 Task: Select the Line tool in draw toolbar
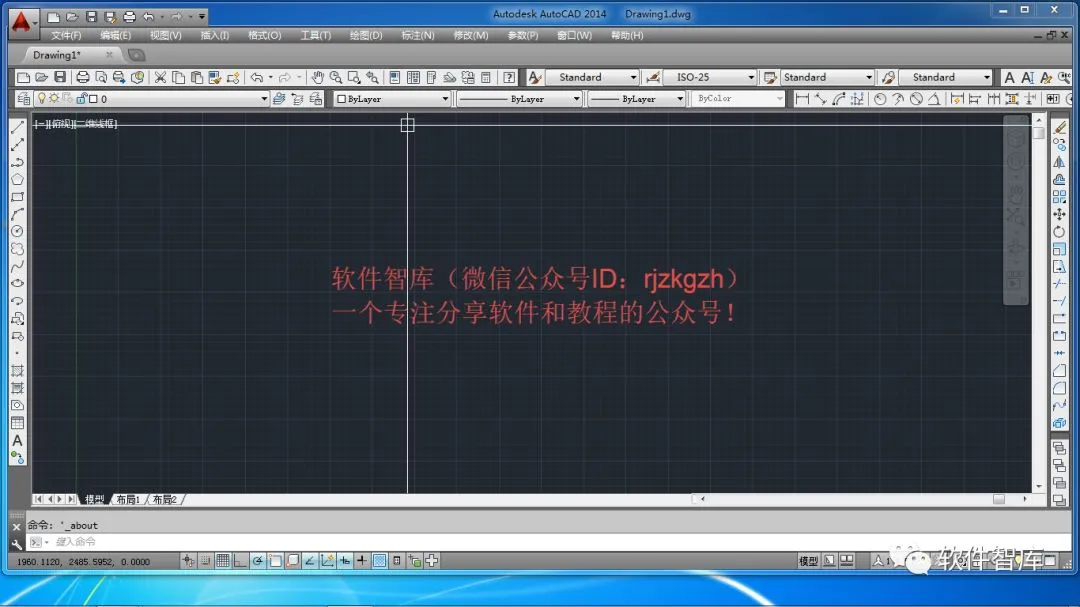point(17,127)
